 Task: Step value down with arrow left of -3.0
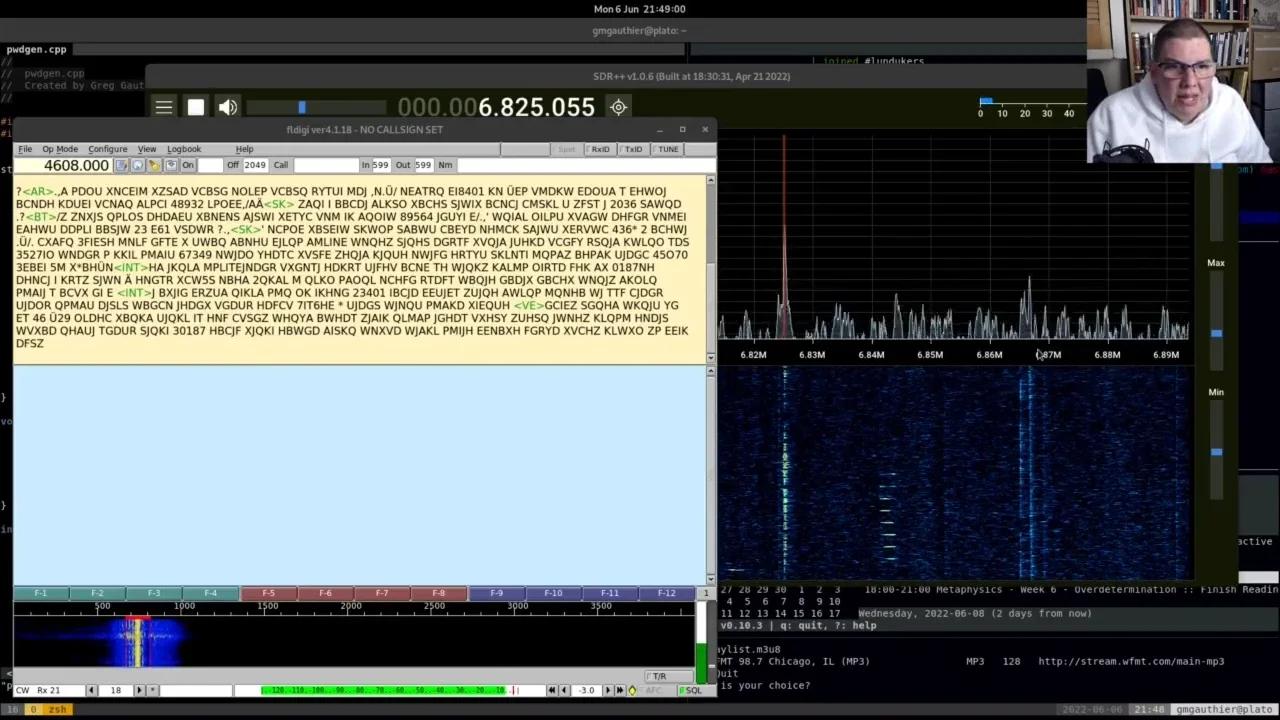pos(564,690)
